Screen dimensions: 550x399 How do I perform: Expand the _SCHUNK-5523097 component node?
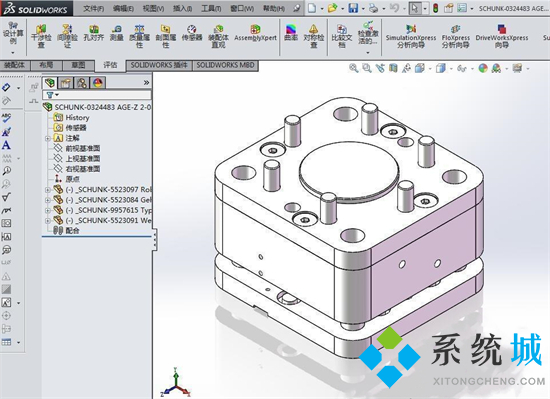48,190
